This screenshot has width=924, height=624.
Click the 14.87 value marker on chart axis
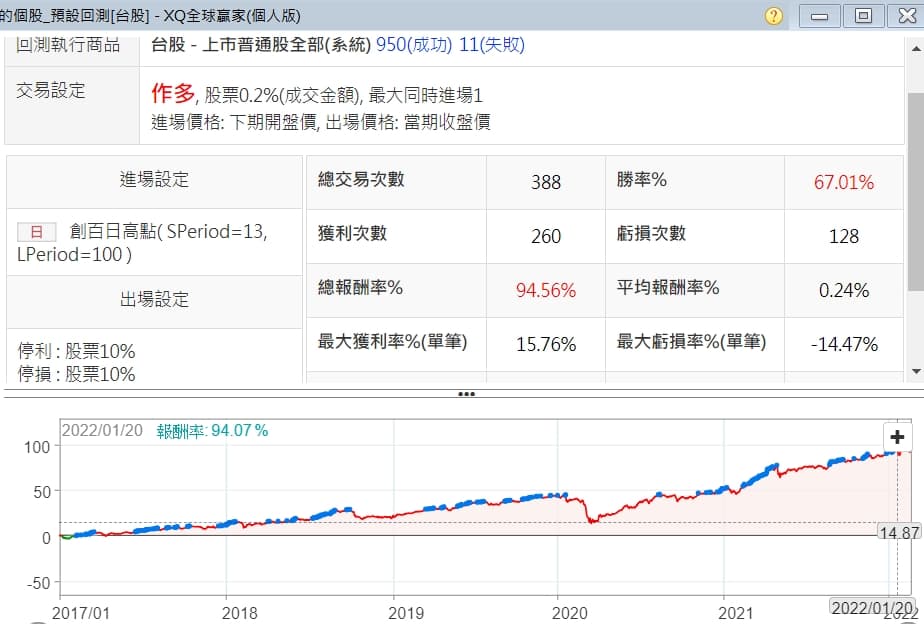(897, 533)
